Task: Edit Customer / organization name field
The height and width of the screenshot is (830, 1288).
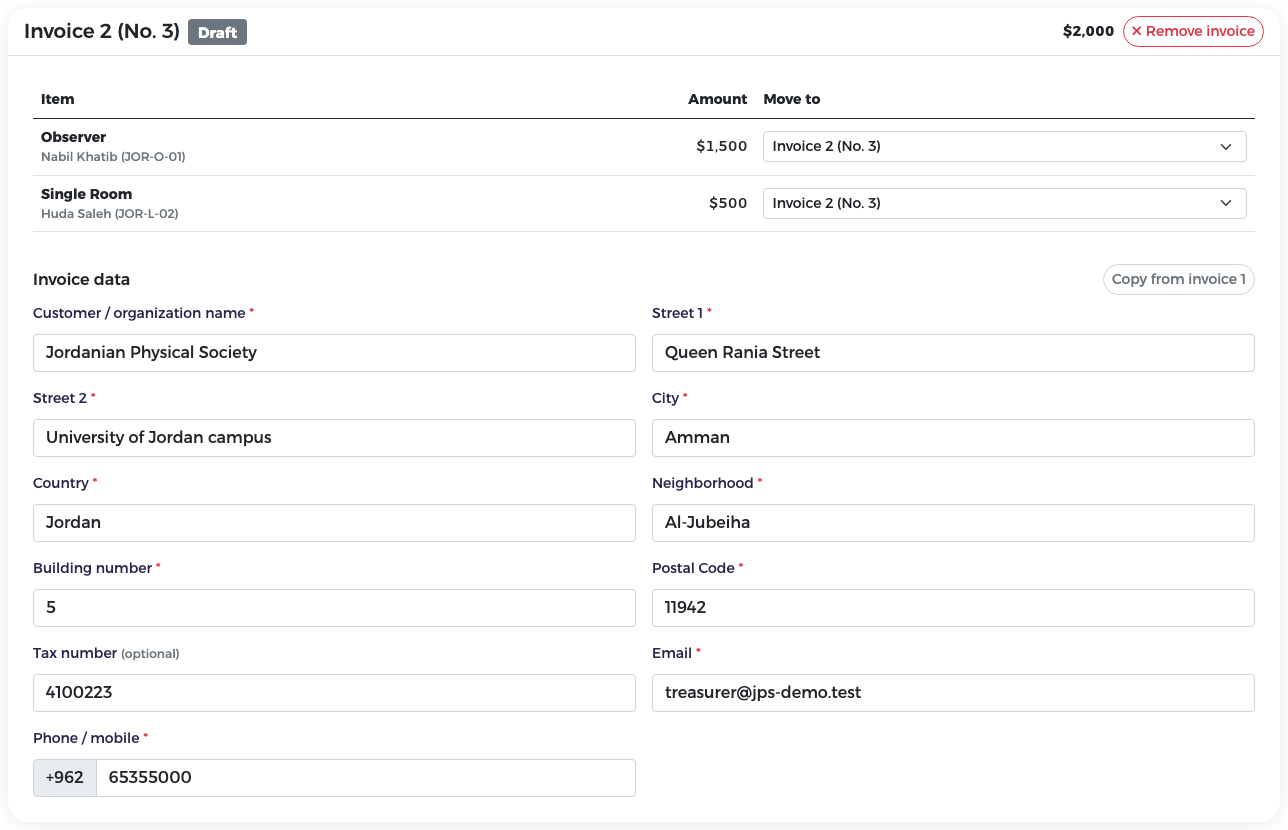Action: (334, 352)
